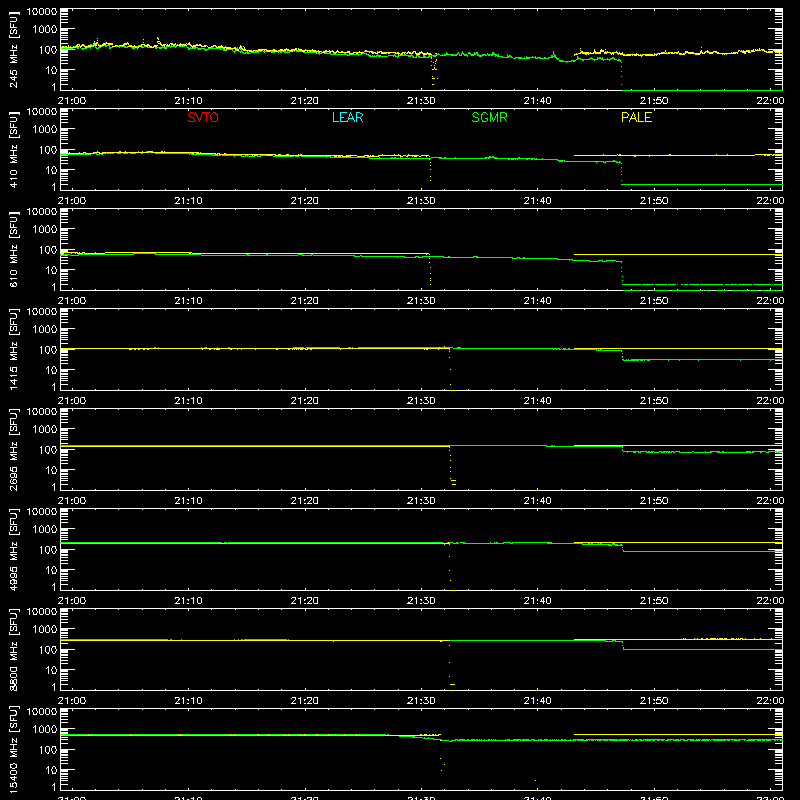Click the 21:10 label under the 245 MHz plot
This screenshot has width=800, height=800.
point(188,101)
